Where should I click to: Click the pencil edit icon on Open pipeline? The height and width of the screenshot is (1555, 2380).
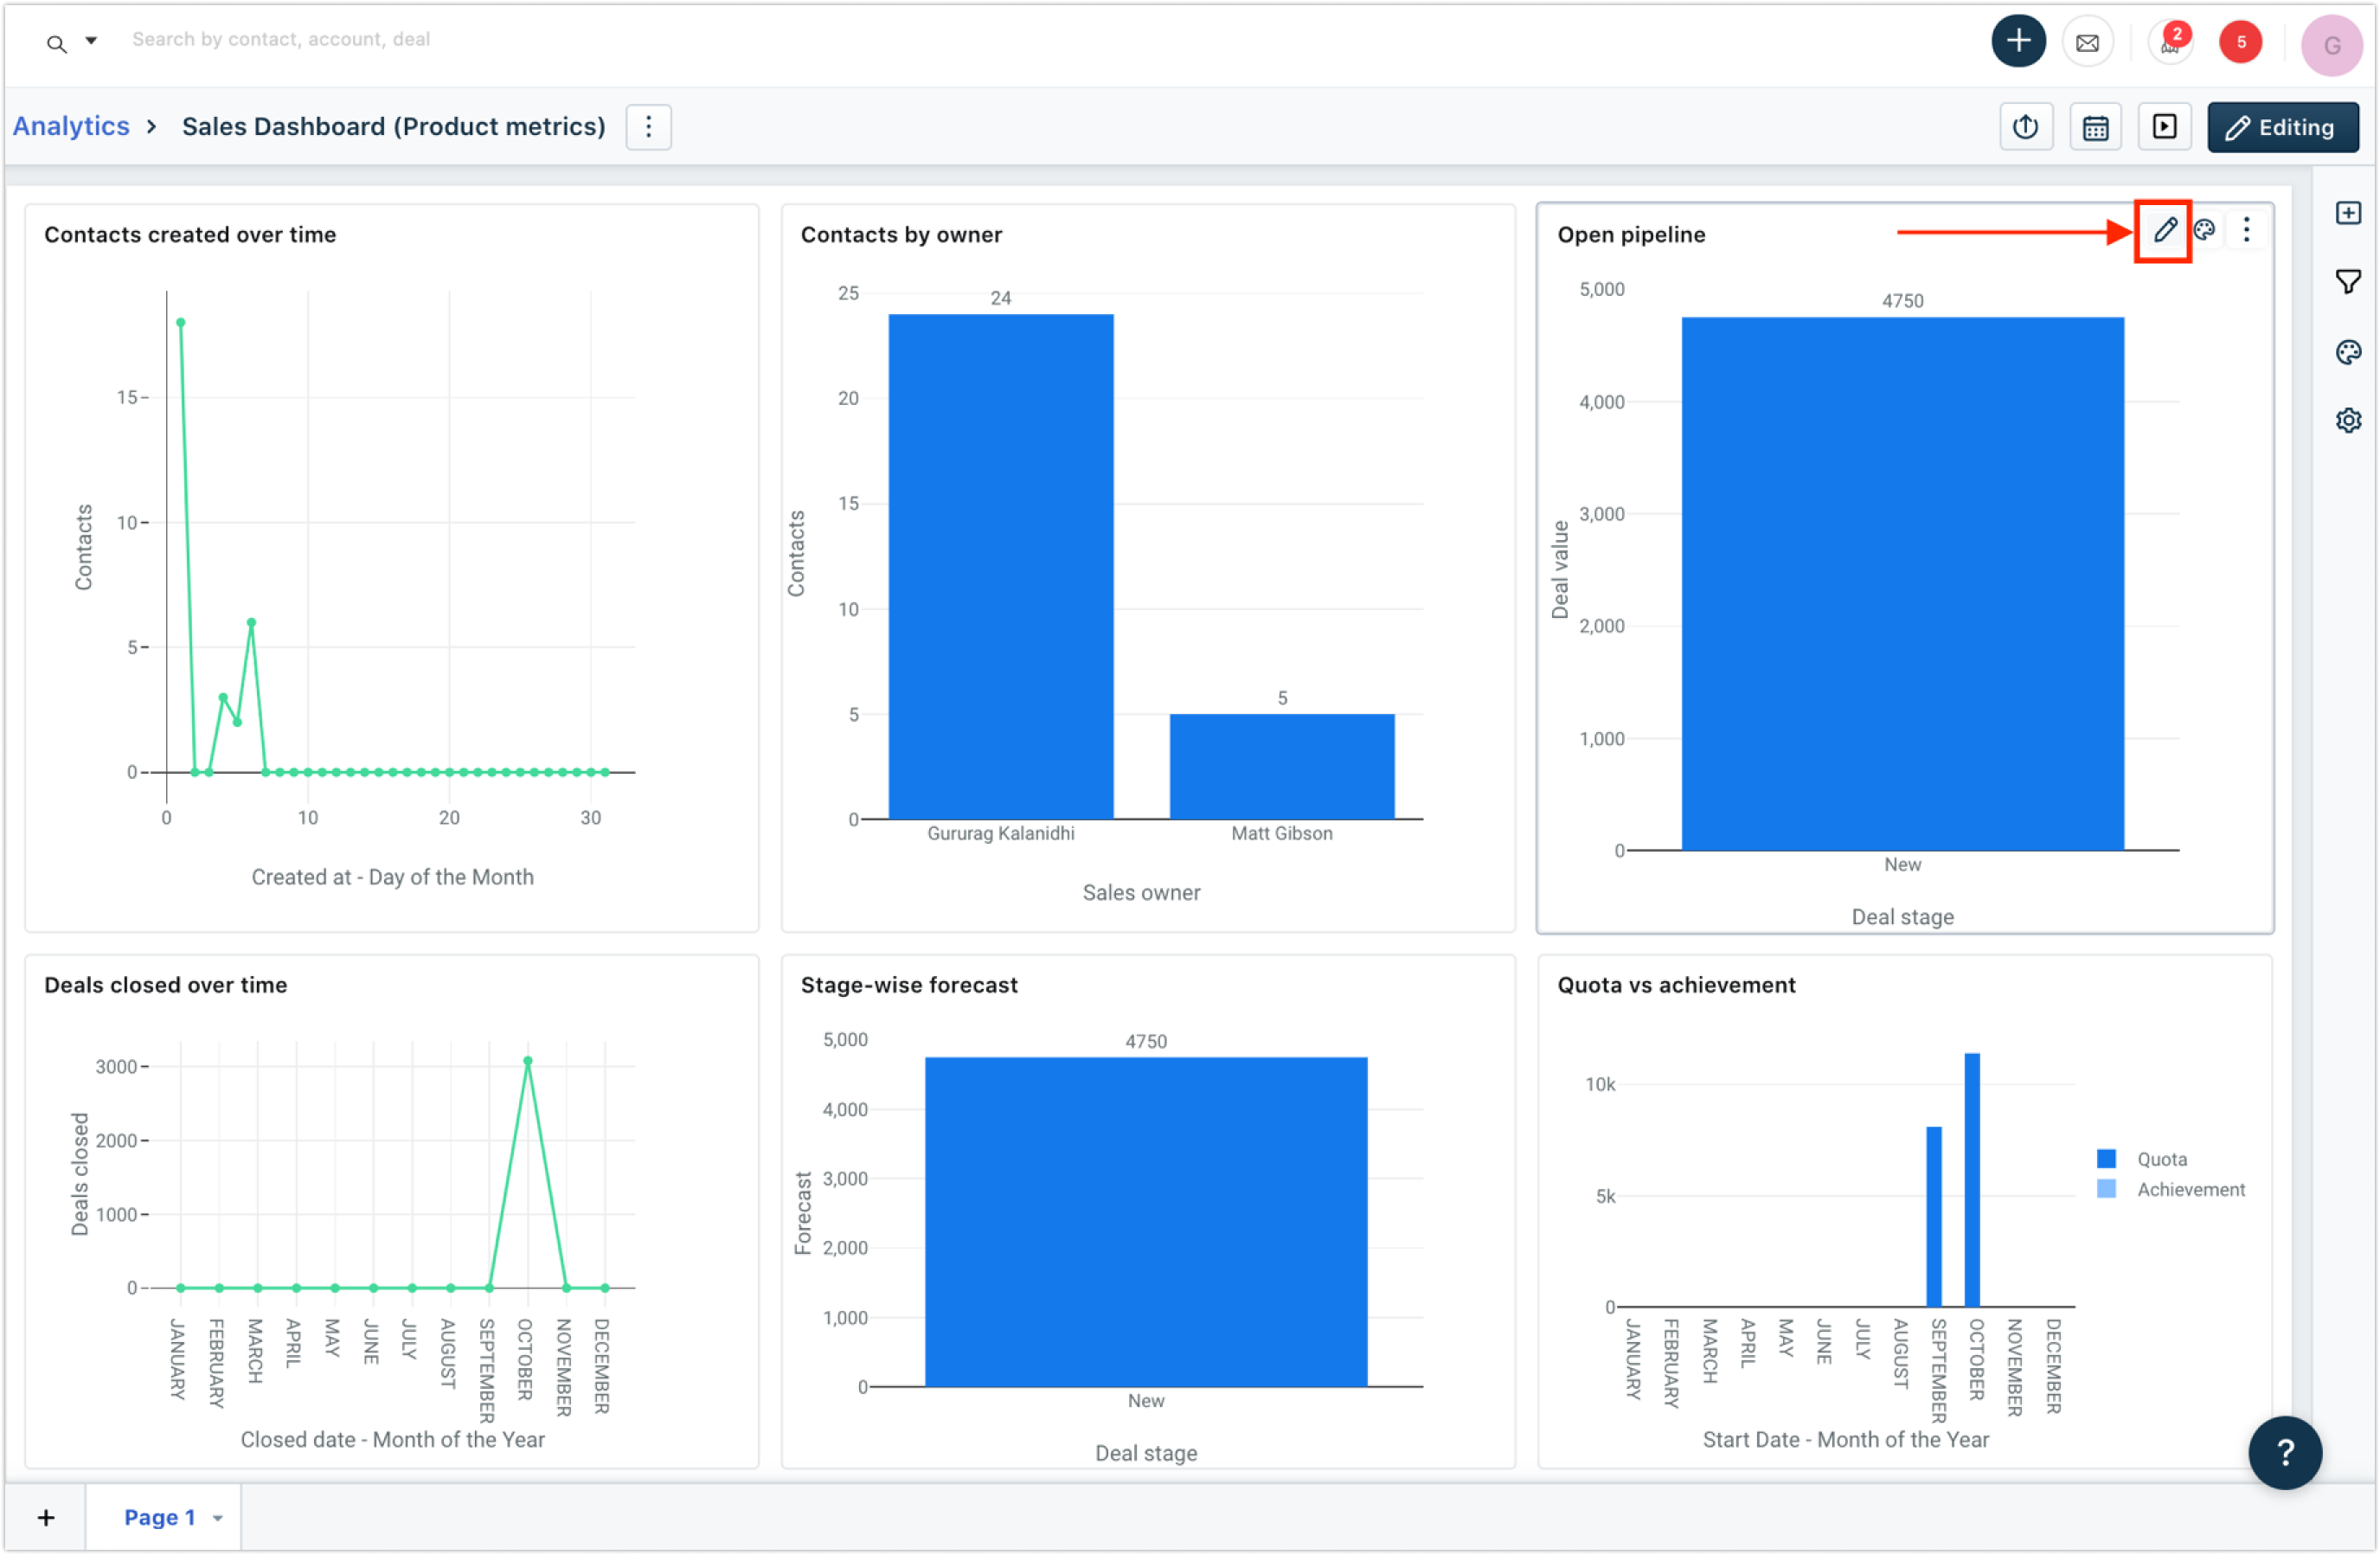tap(2164, 230)
